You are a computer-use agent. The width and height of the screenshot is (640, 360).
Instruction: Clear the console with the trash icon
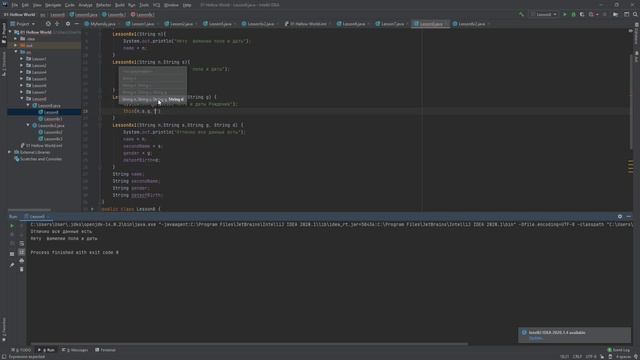point(22,269)
